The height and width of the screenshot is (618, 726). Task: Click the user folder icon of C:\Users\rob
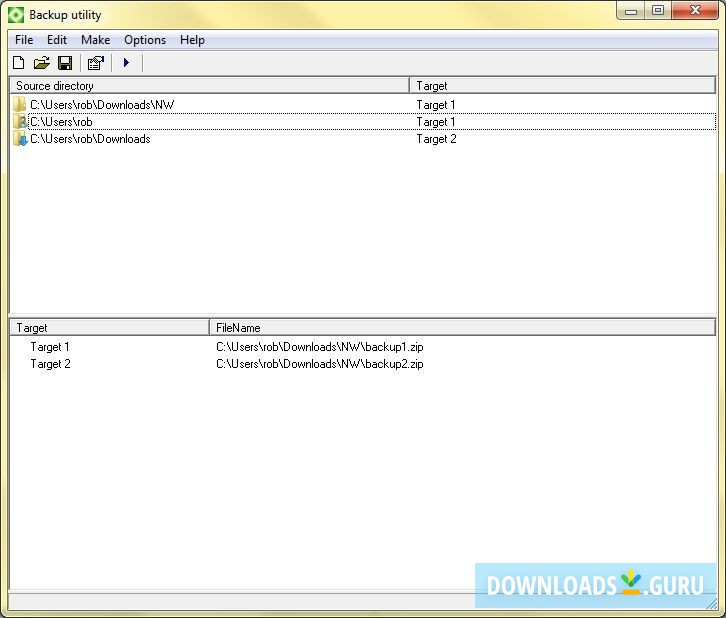click(x=20, y=121)
